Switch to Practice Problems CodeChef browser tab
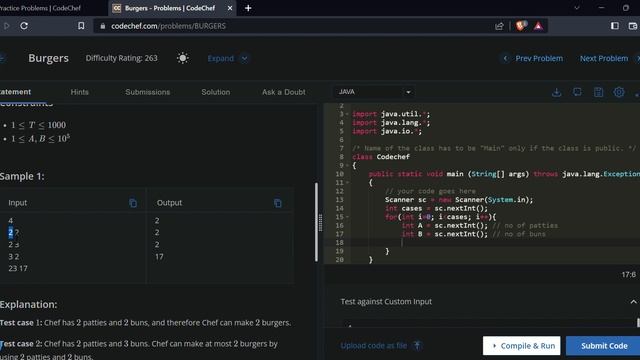 click(x=41, y=8)
